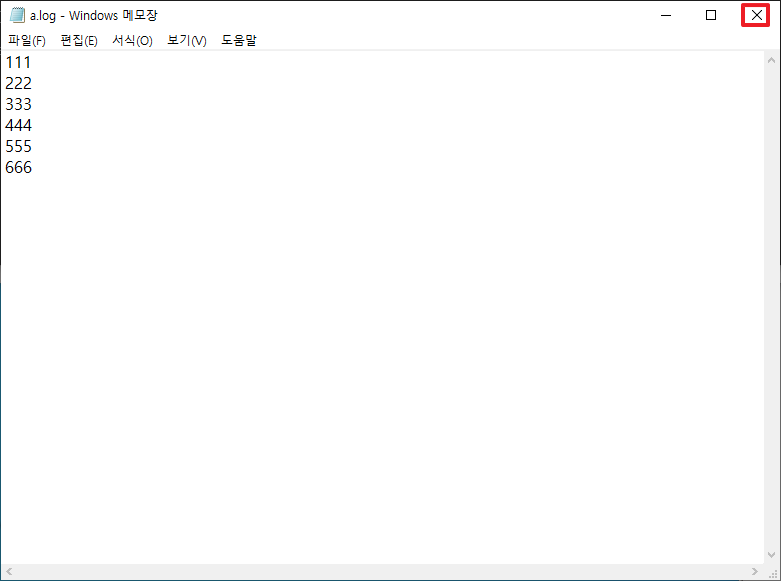Place the cursor on line 555
This screenshot has width=781, height=581.
click(18, 146)
